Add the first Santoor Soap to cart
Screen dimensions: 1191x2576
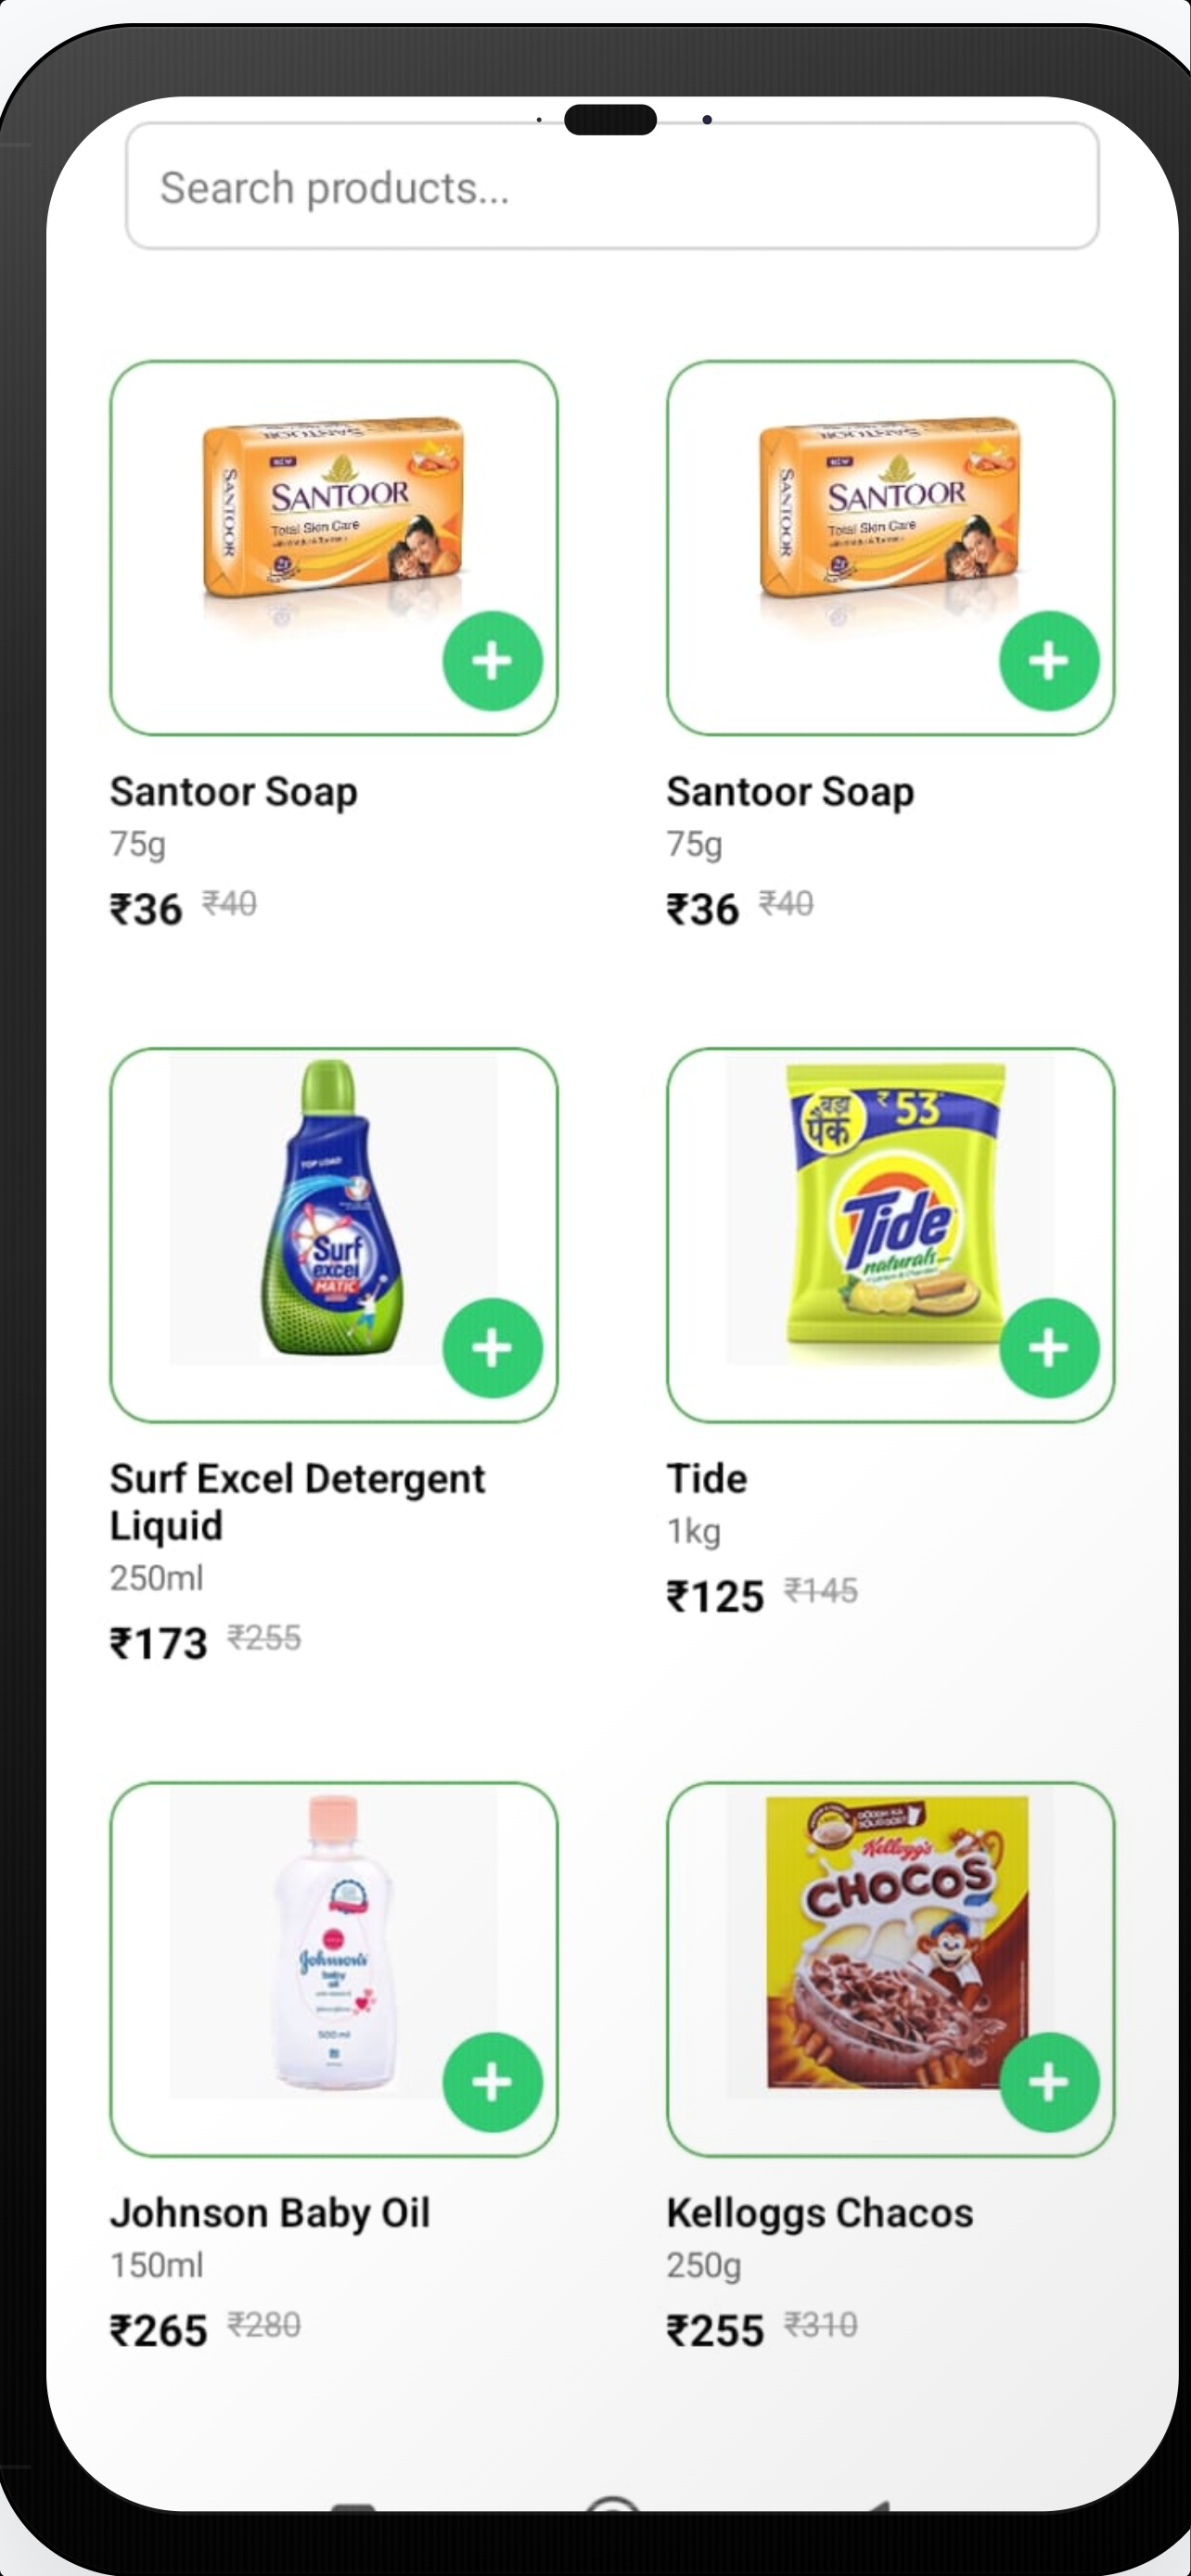click(492, 661)
